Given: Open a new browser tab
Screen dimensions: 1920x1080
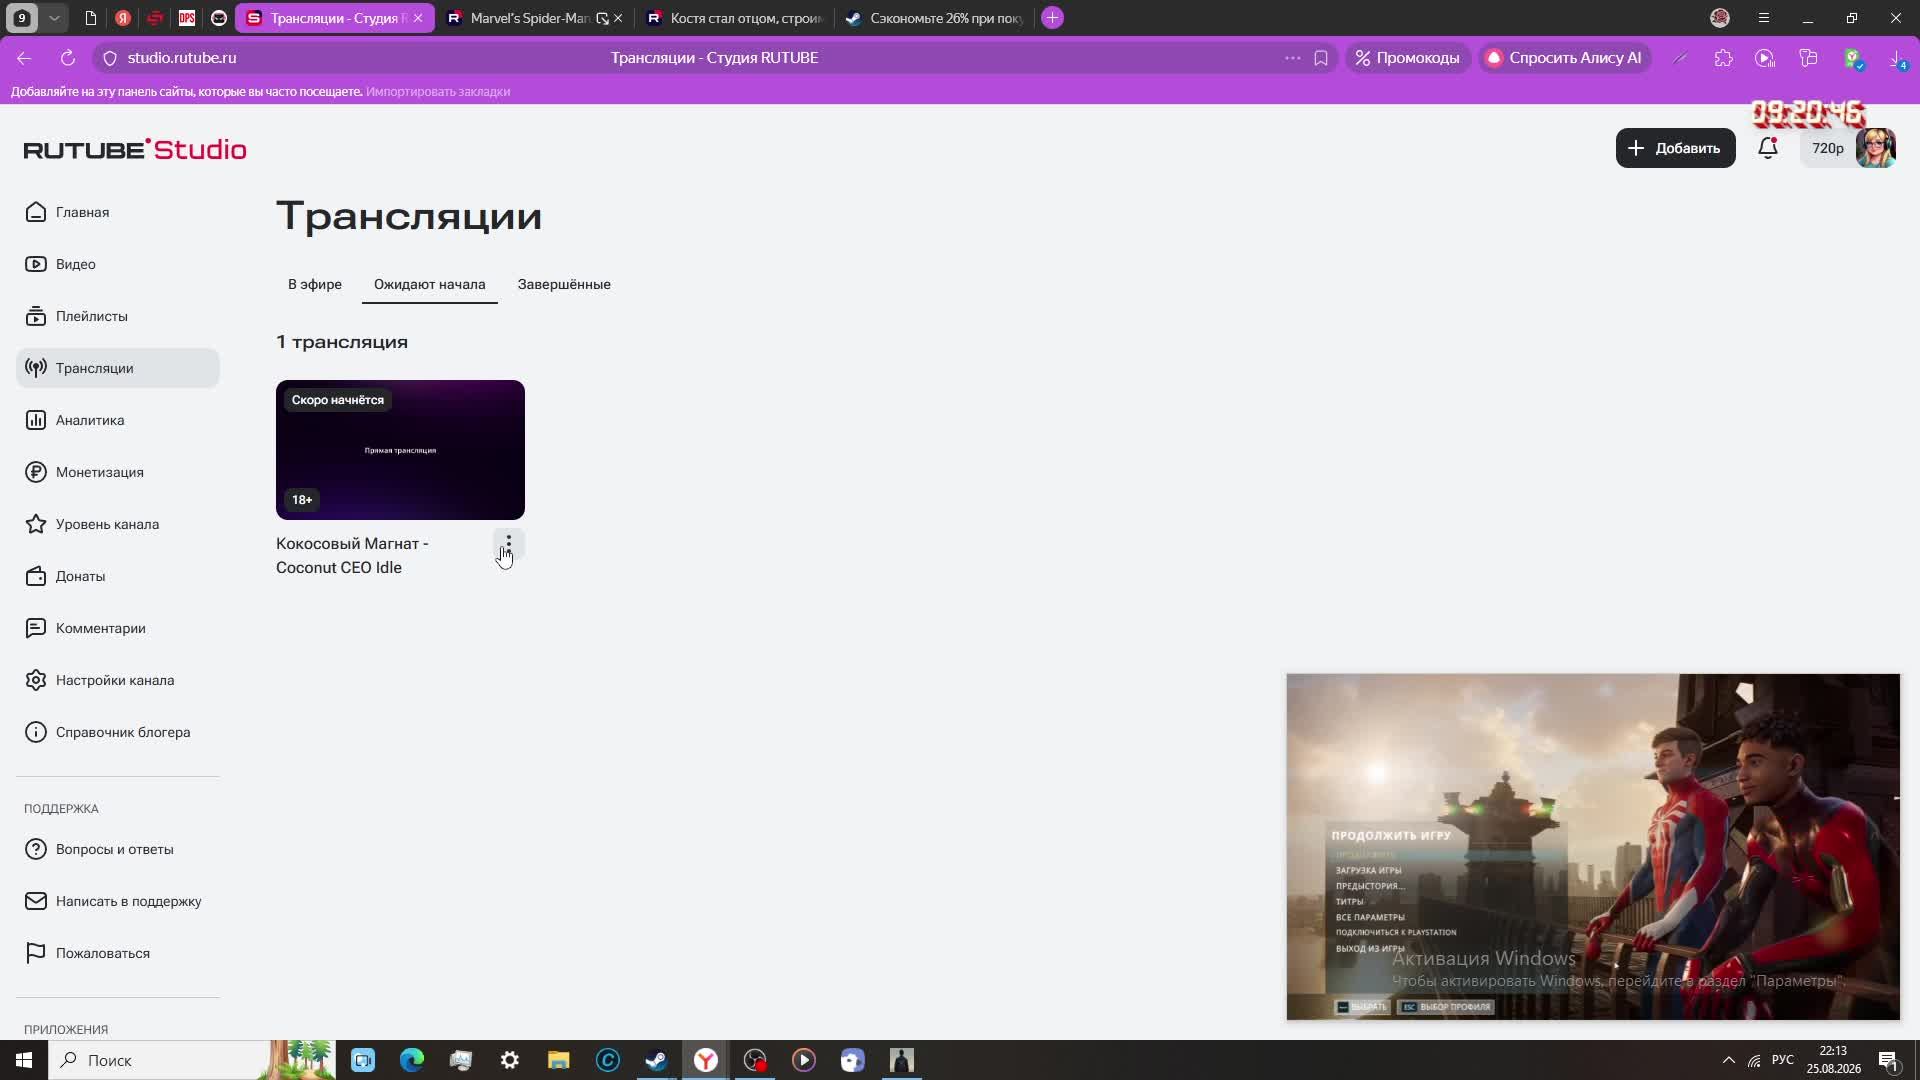Looking at the screenshot, I should click(x=1052, y=18).
